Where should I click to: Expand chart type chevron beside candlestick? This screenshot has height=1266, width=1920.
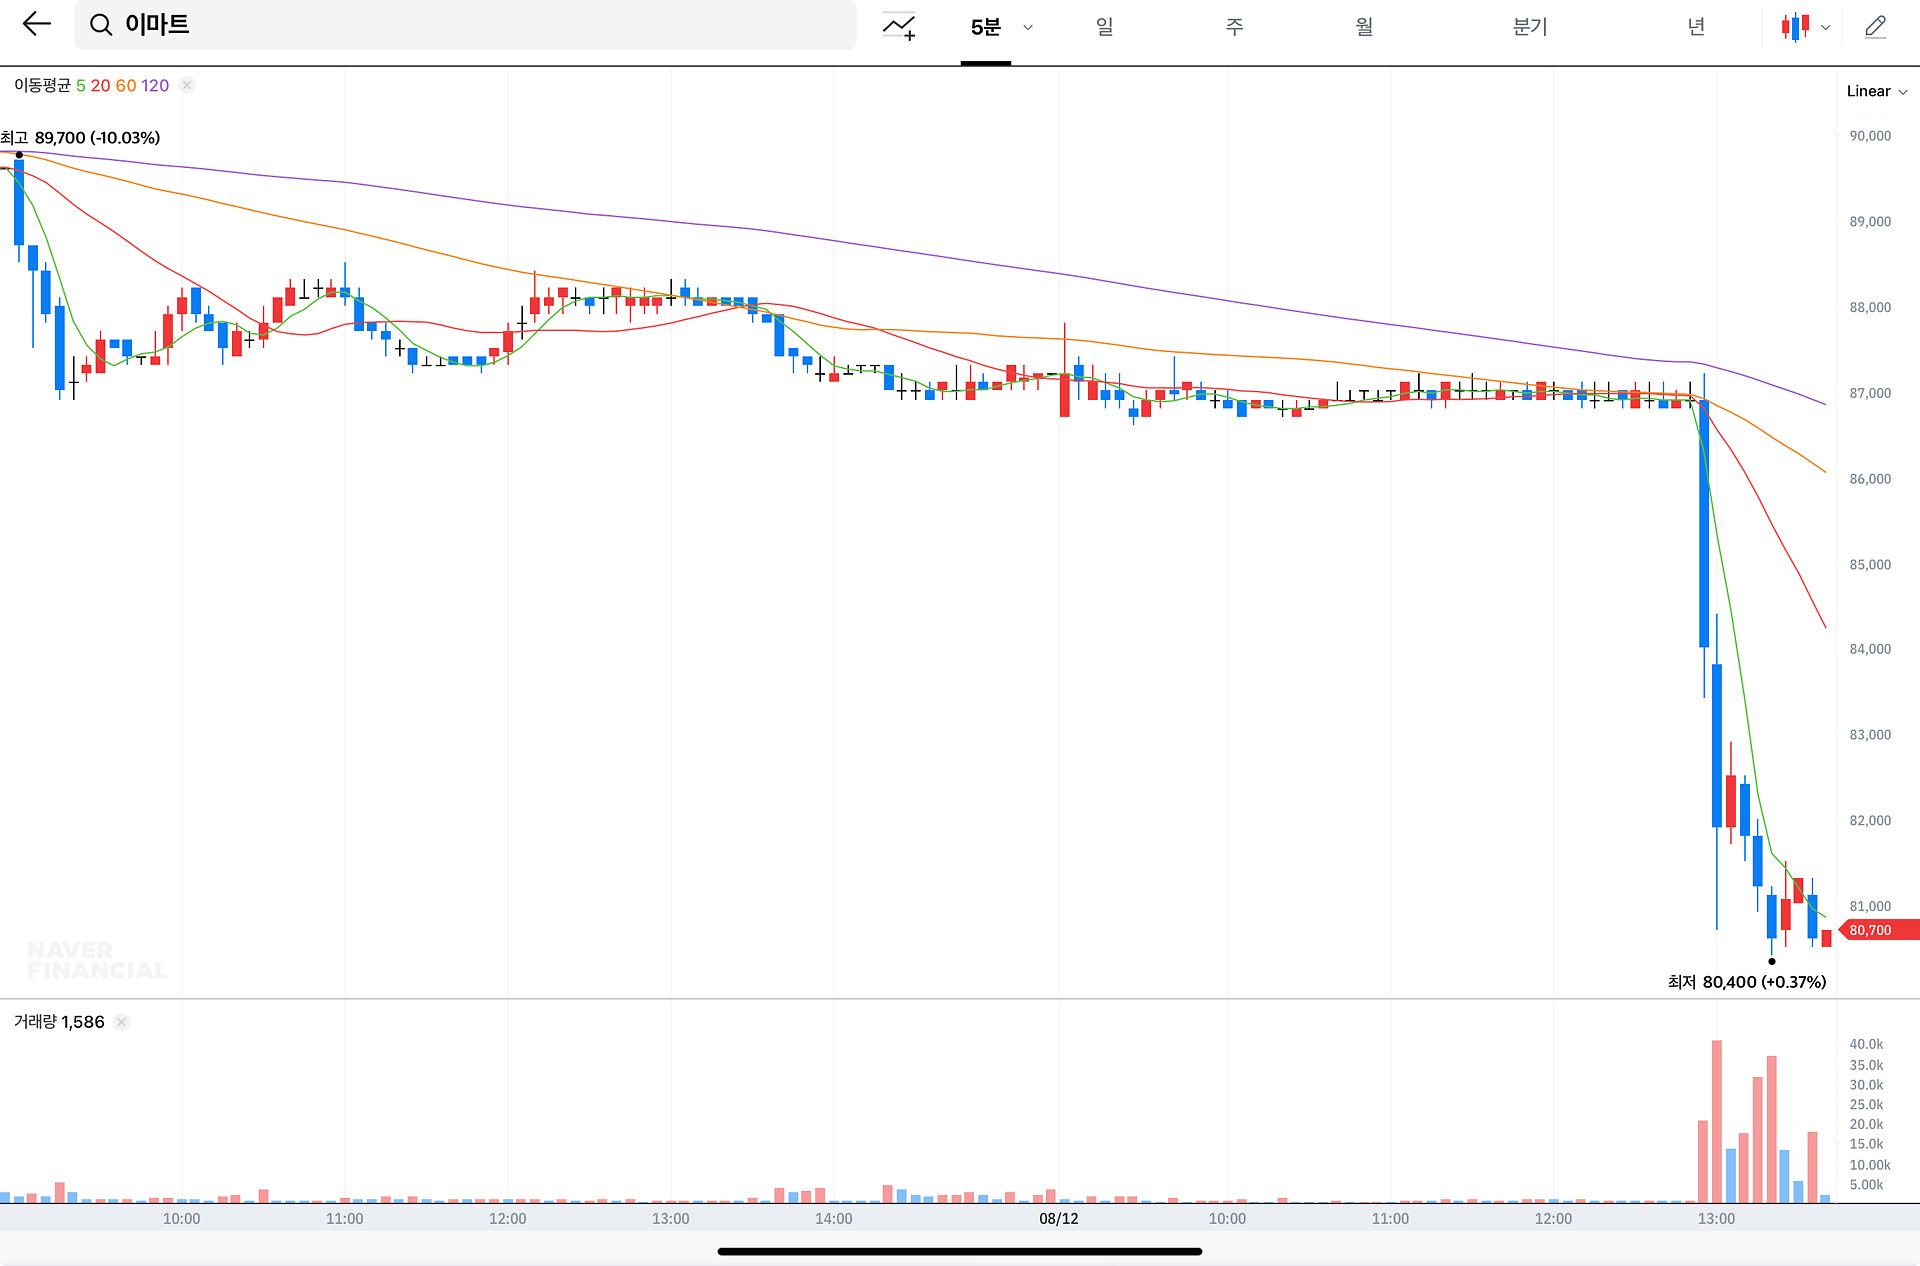pyautogui.click(x=1826, y=28)
